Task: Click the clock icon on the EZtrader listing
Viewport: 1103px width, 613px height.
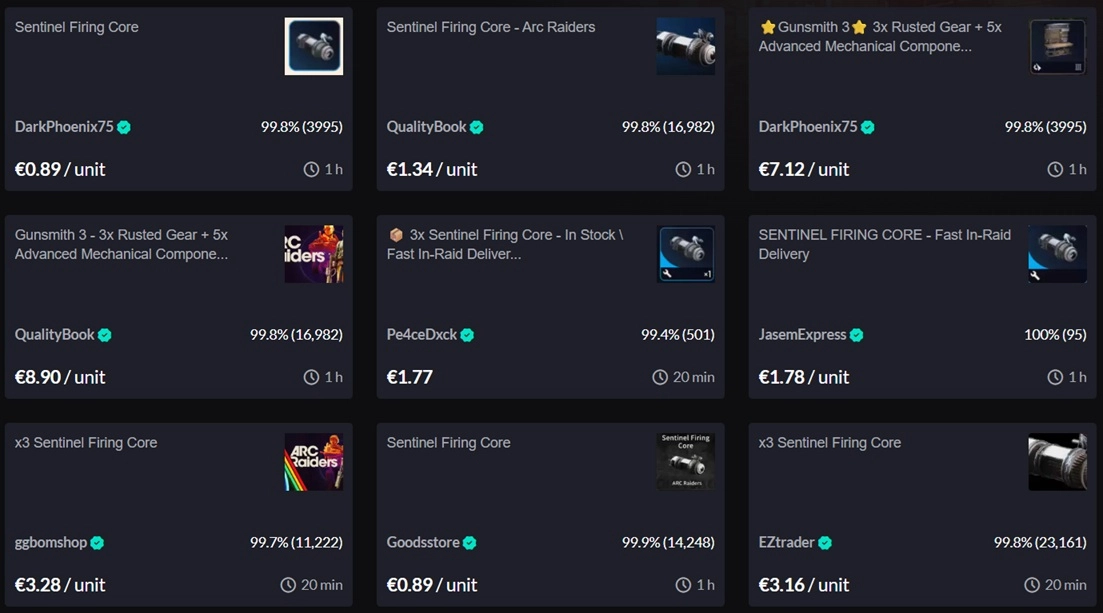Action: [1031, 584]
